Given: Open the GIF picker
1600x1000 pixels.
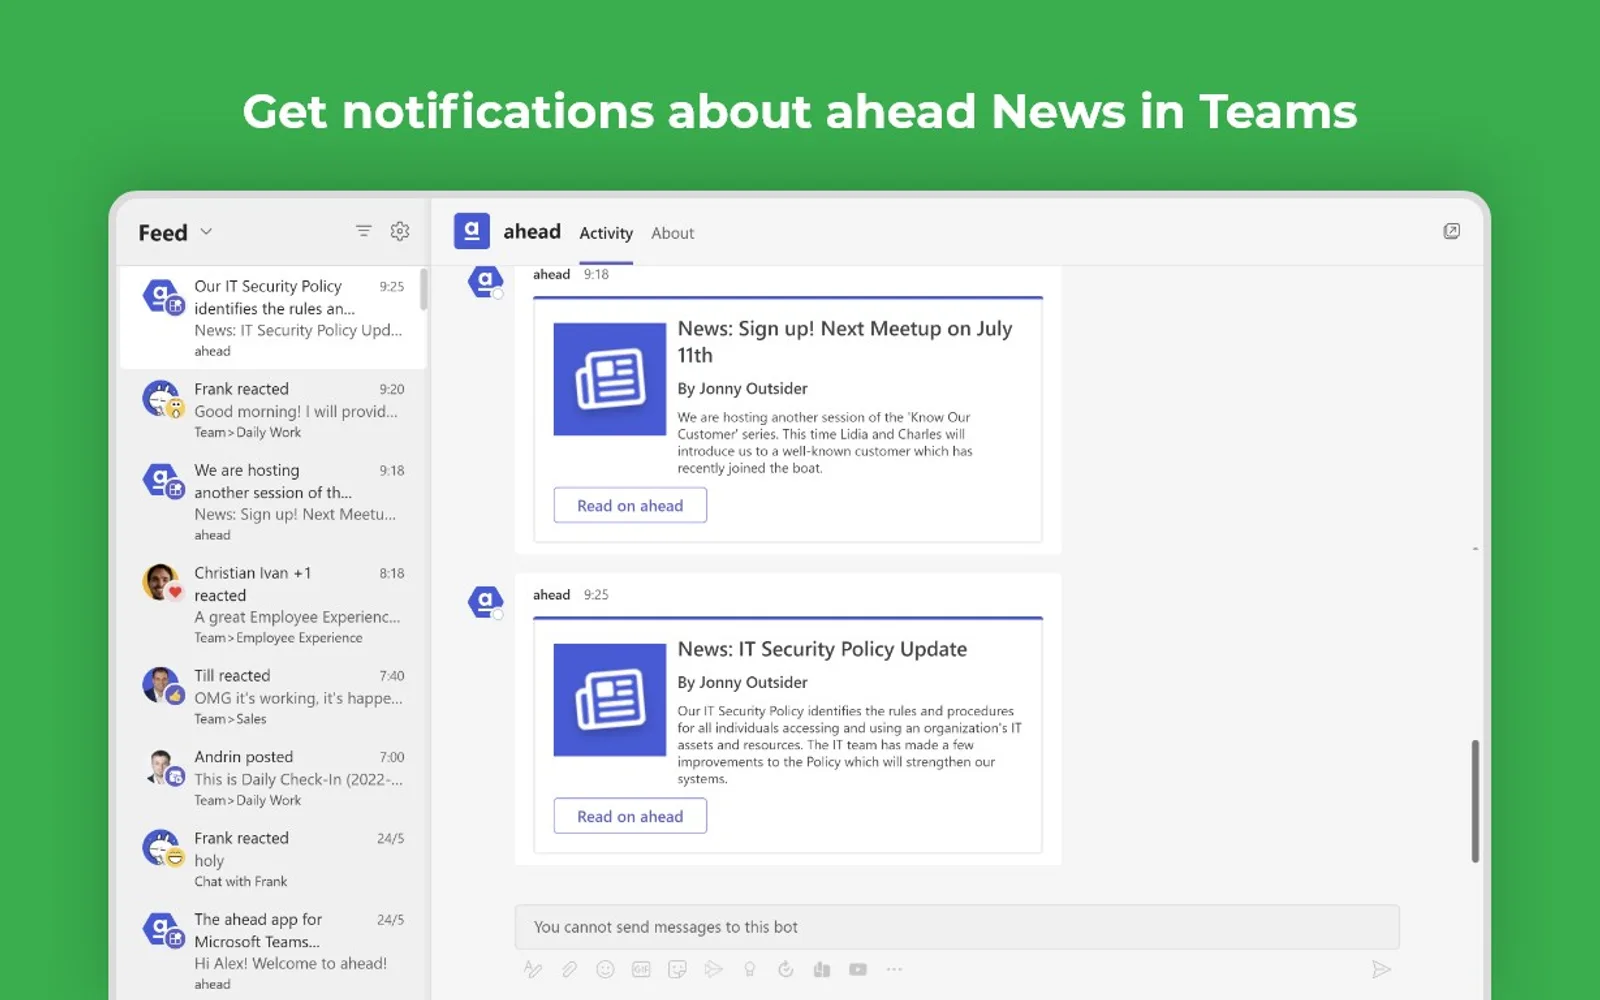Looking at the screenshot, I should [x=641, y=969].
